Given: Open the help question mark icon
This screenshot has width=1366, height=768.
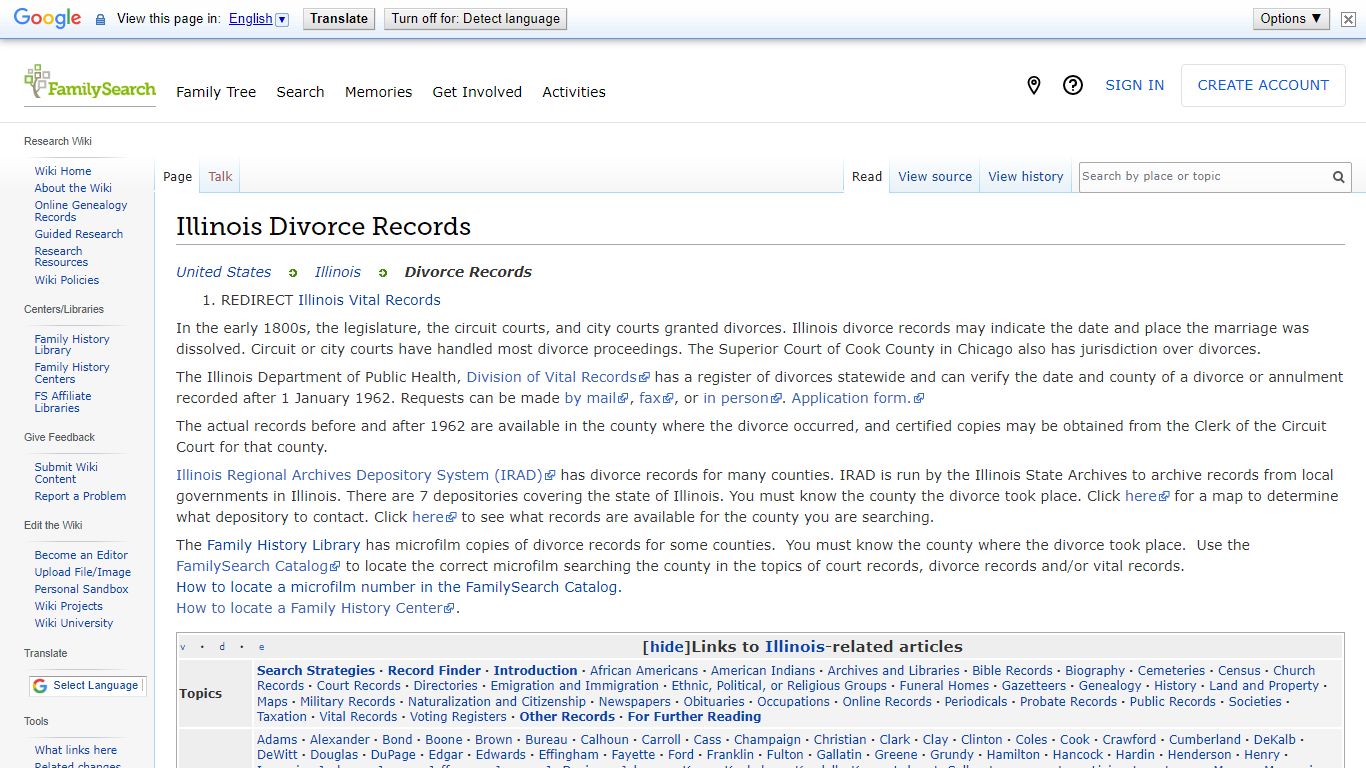Looking at the screenshot, I should (1073, 86).
